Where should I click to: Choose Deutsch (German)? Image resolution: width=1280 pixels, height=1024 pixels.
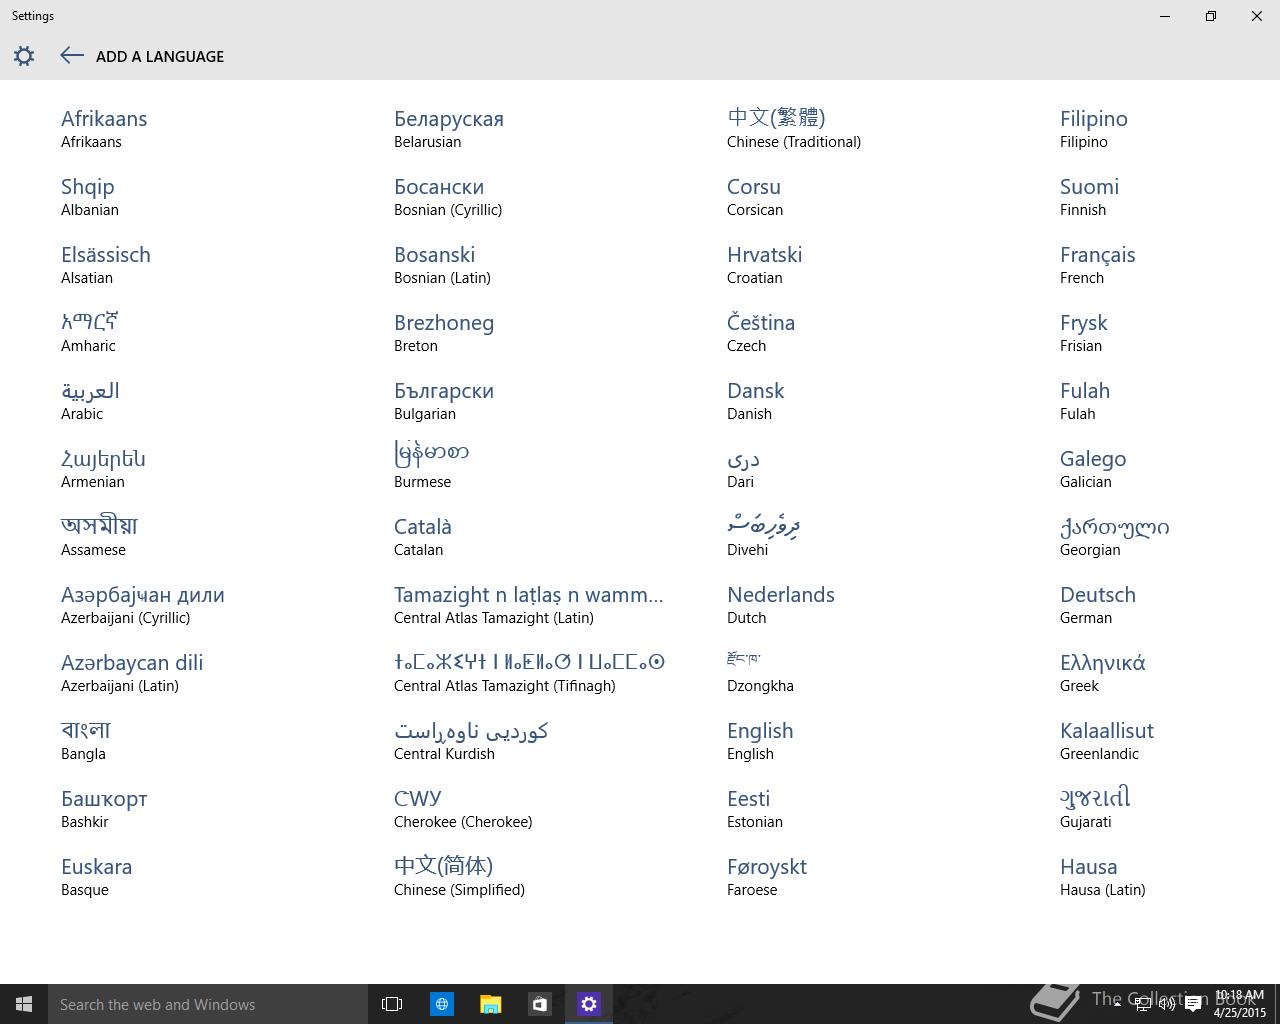coord(1098,605)
